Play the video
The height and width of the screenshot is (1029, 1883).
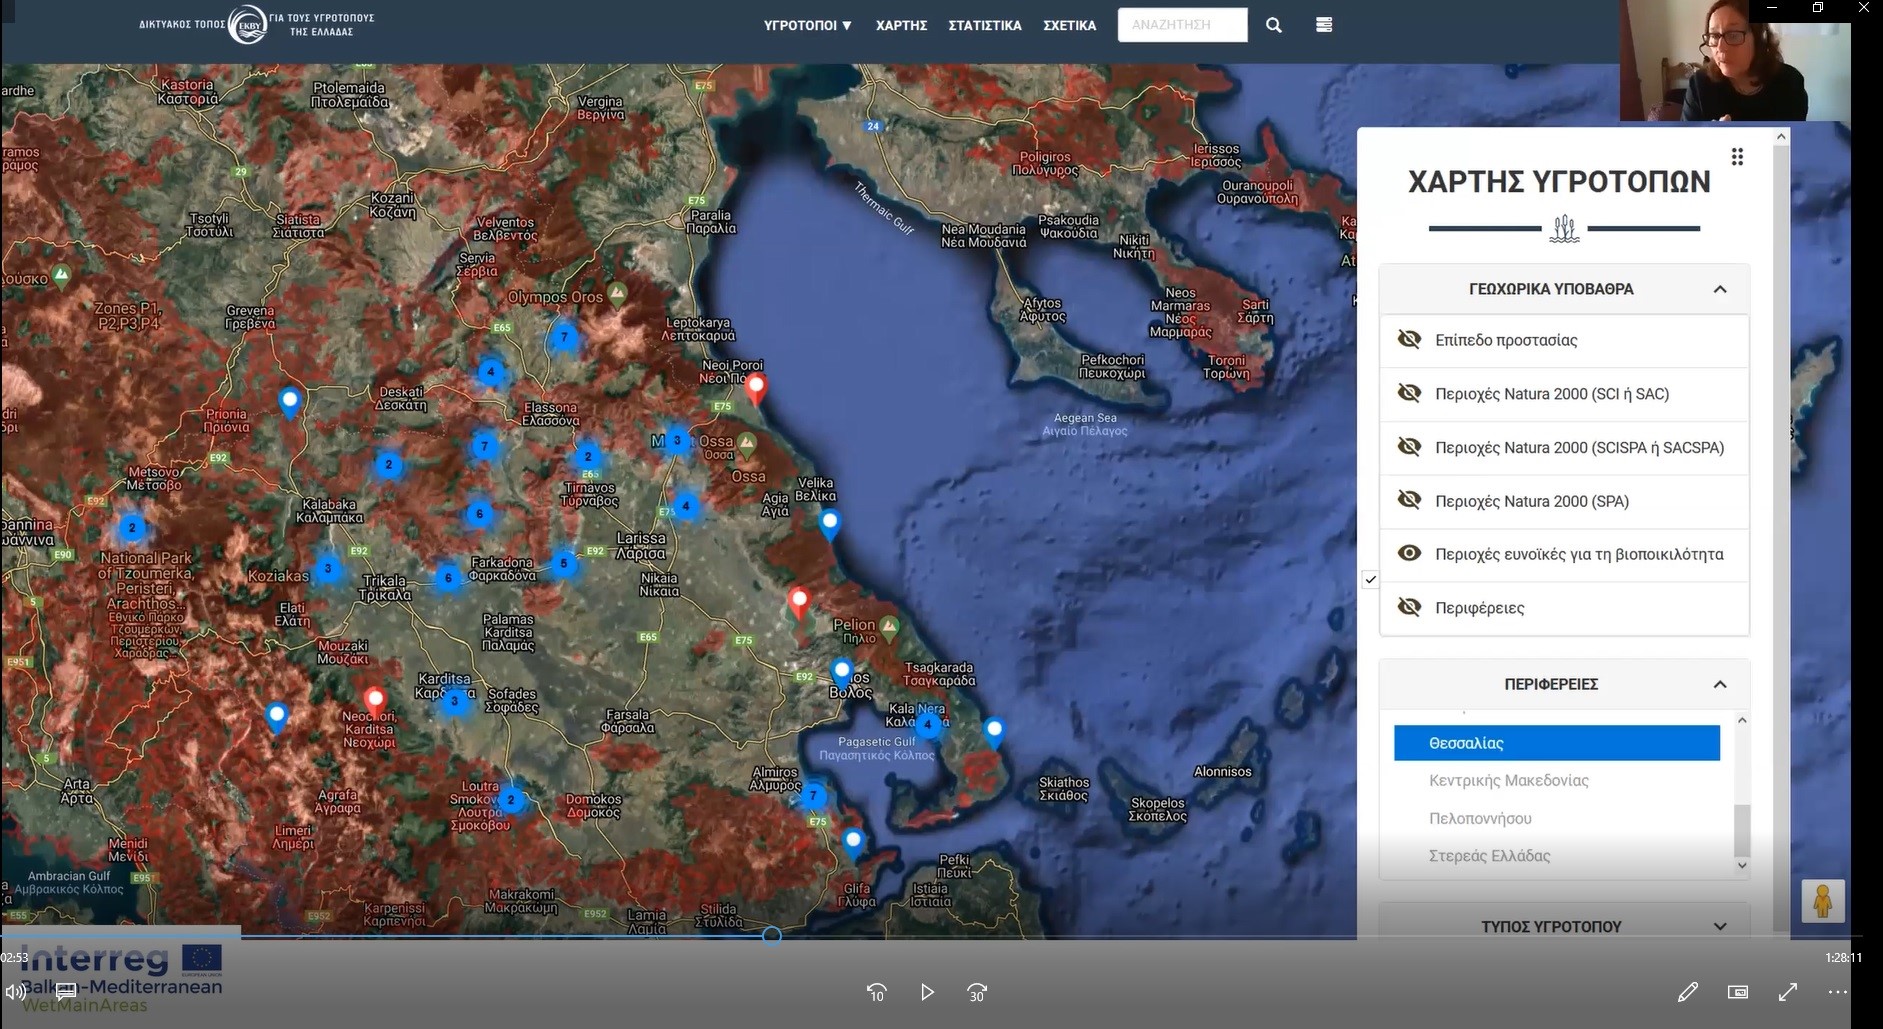click(927, 992)
